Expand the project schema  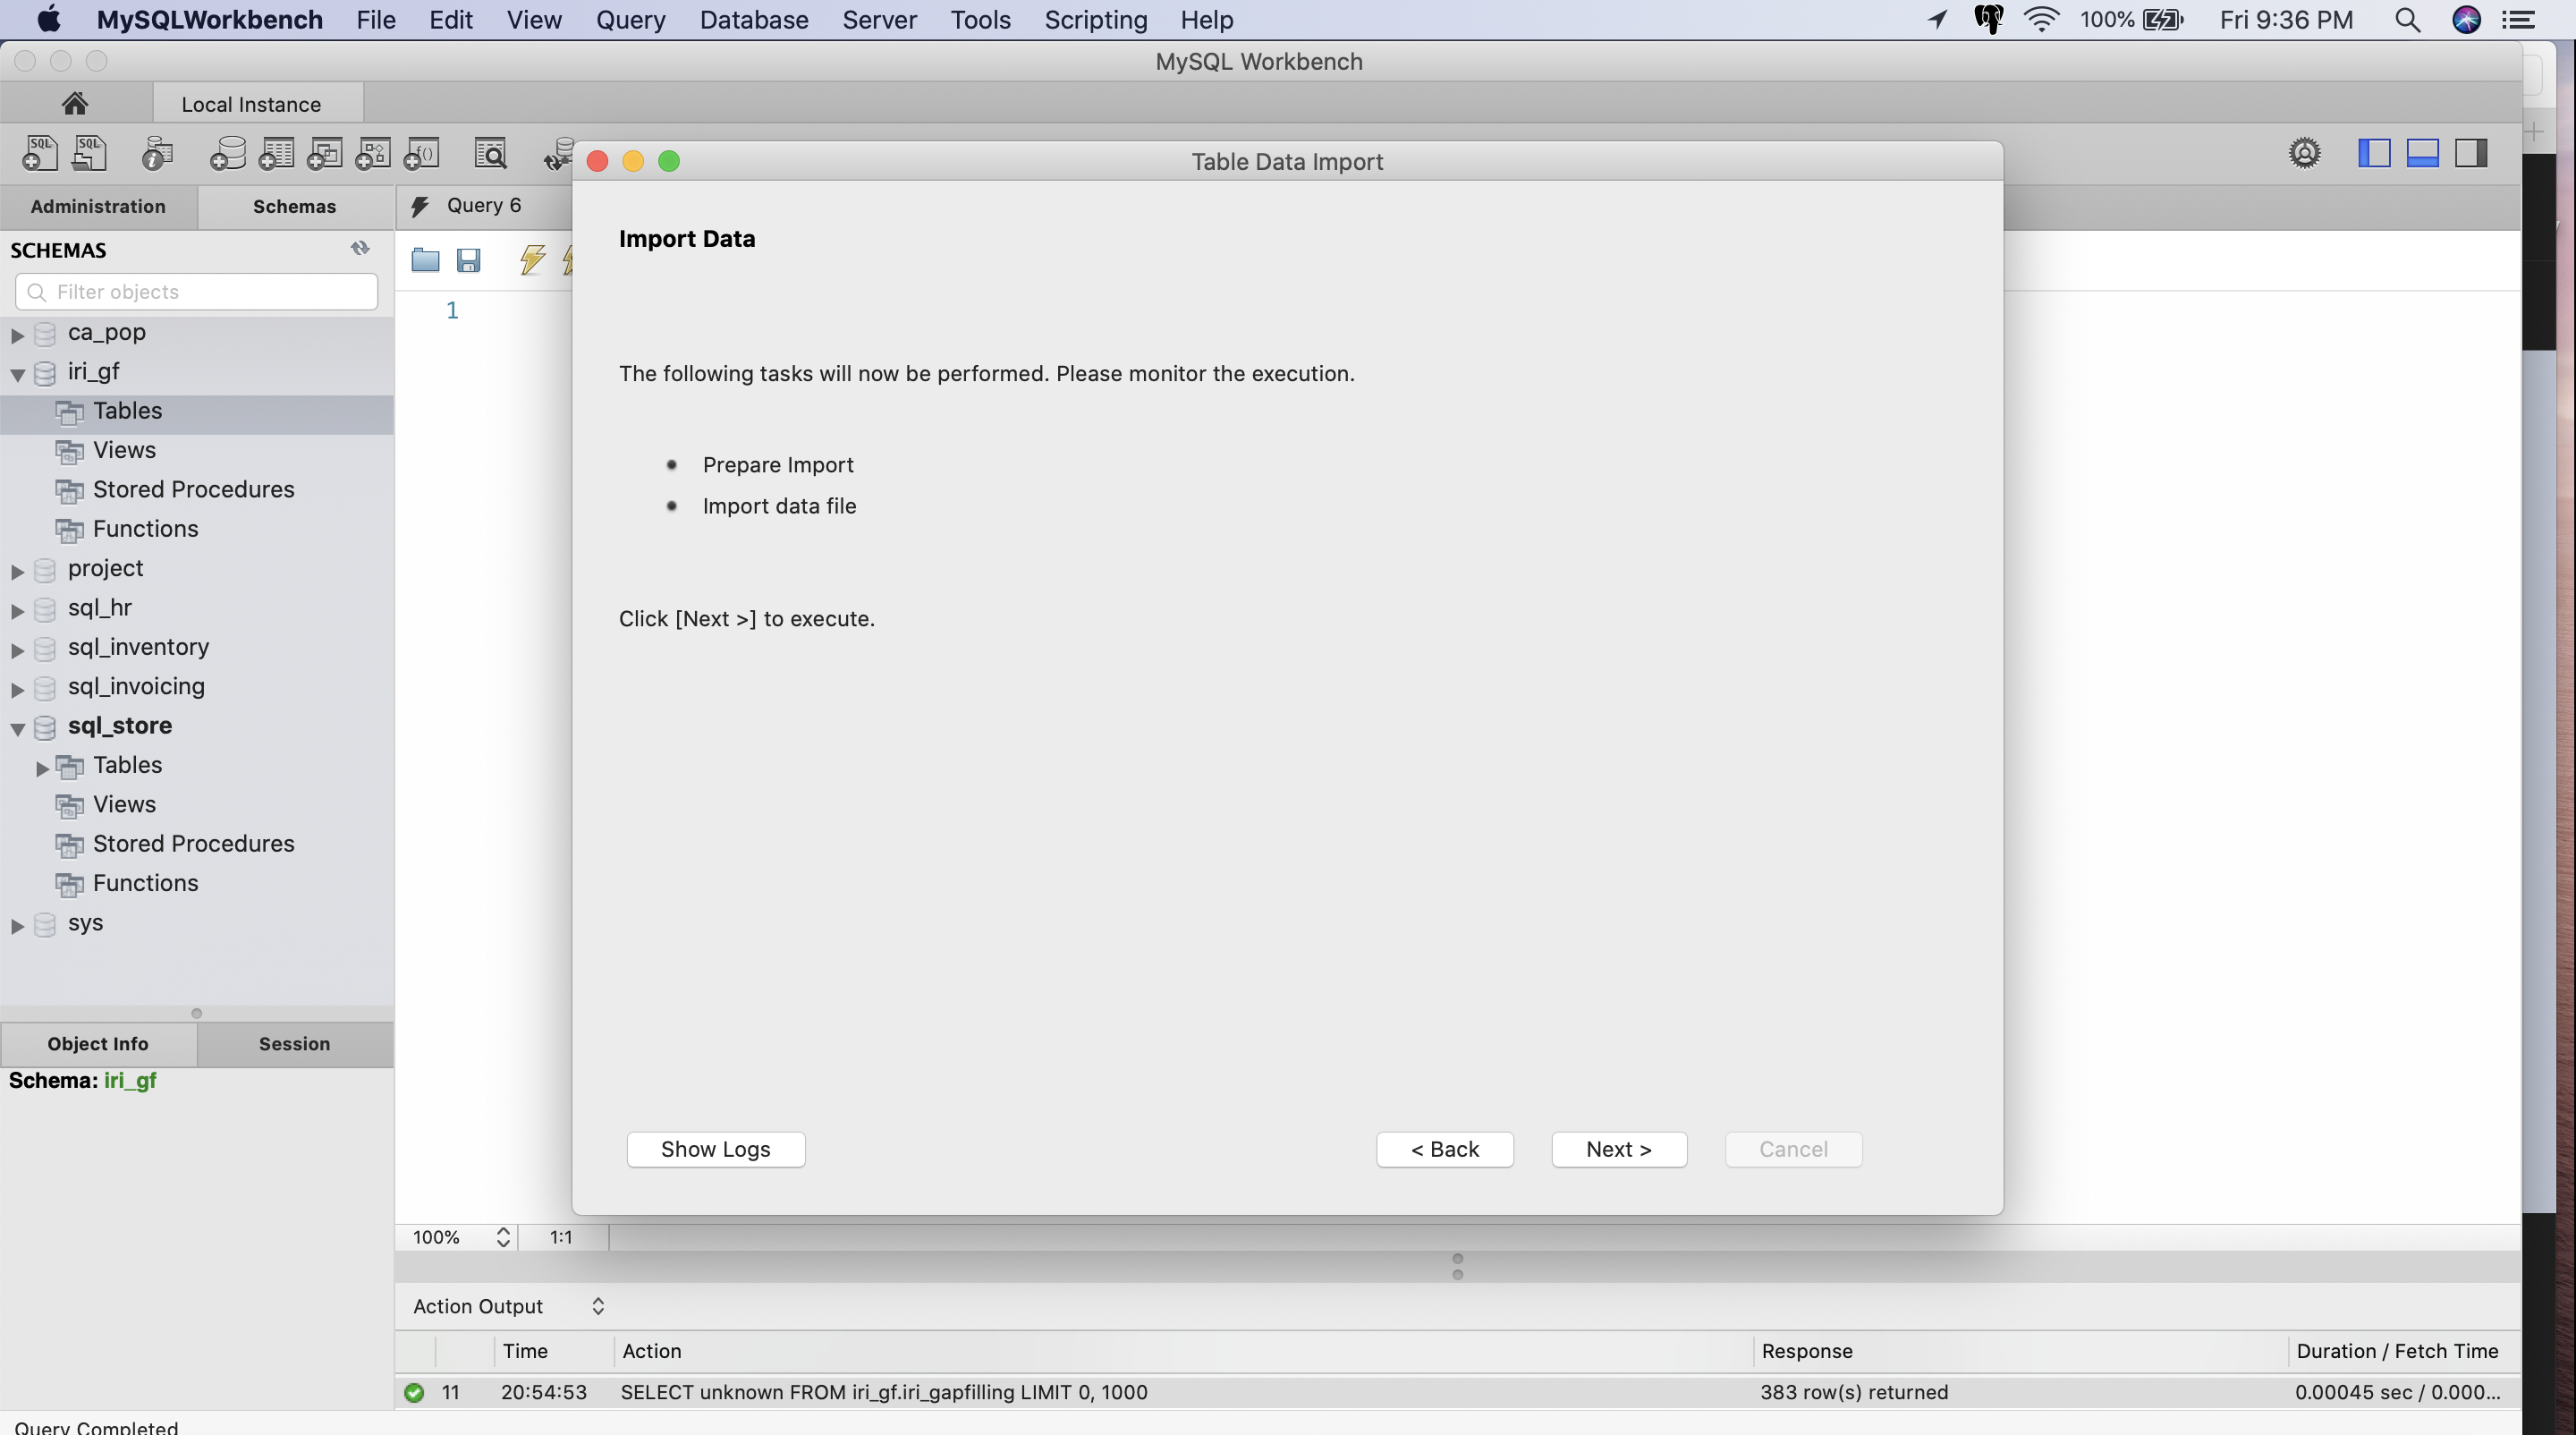[18, 570]
